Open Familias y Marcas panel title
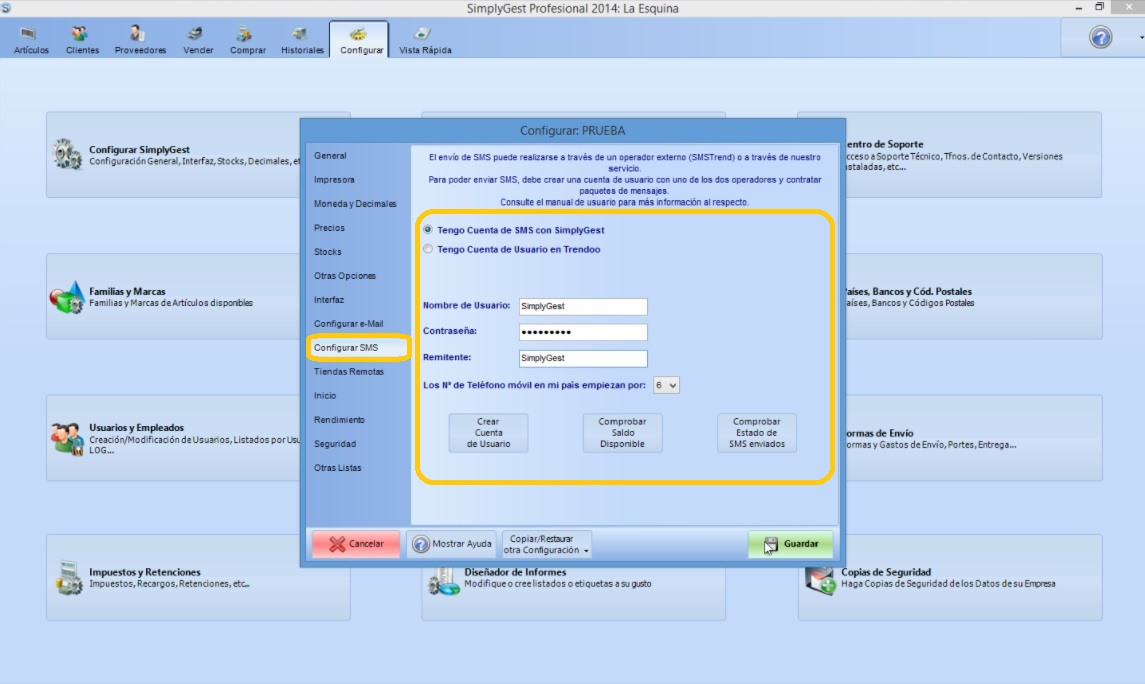 127,291
